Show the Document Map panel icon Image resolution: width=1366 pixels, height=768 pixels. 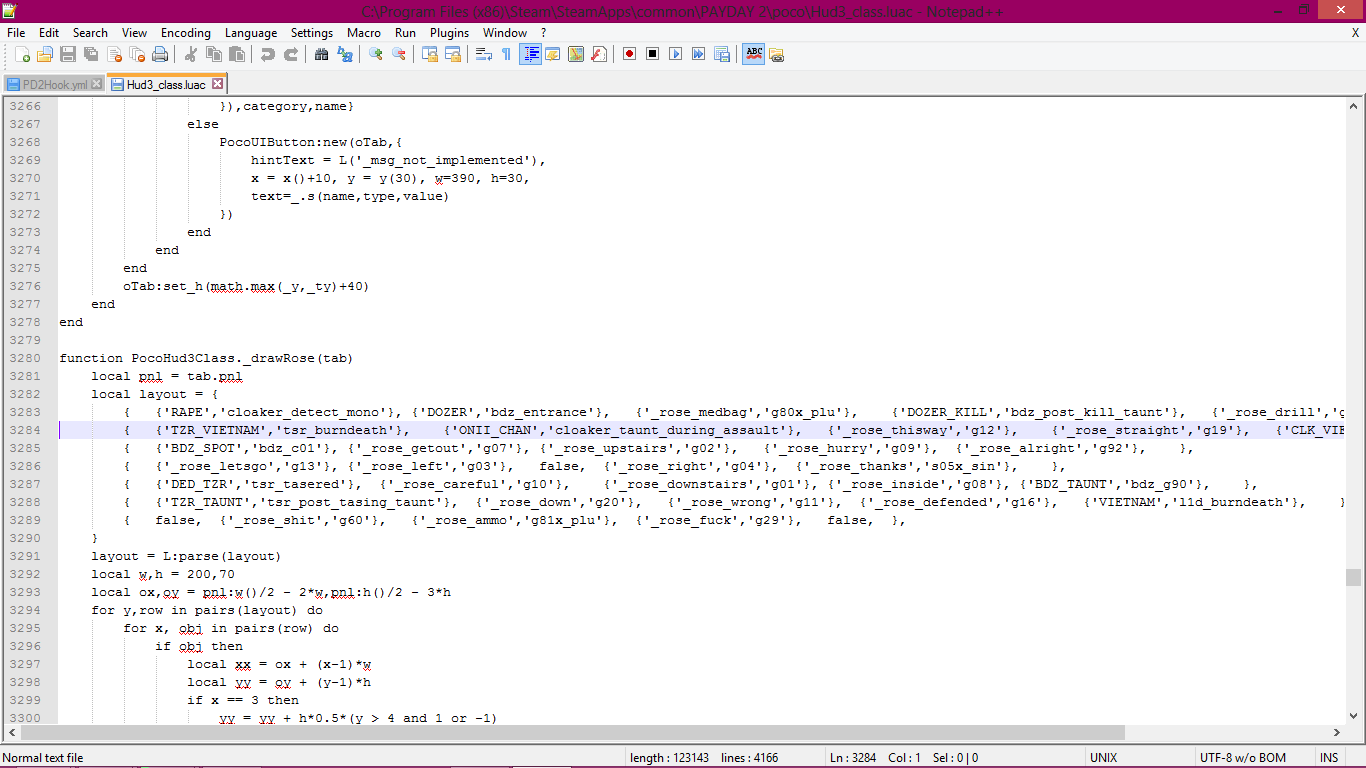pyautogui.click(x=575, y=54)
